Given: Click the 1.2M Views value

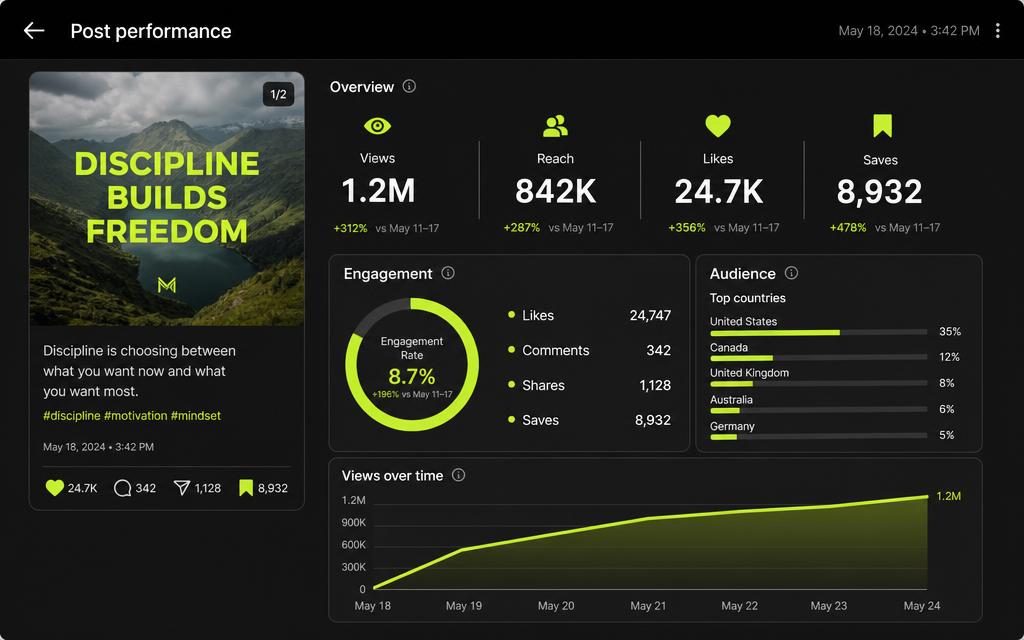Looking at the screenshot, I should pyautogui.click(x=378, y=191).
